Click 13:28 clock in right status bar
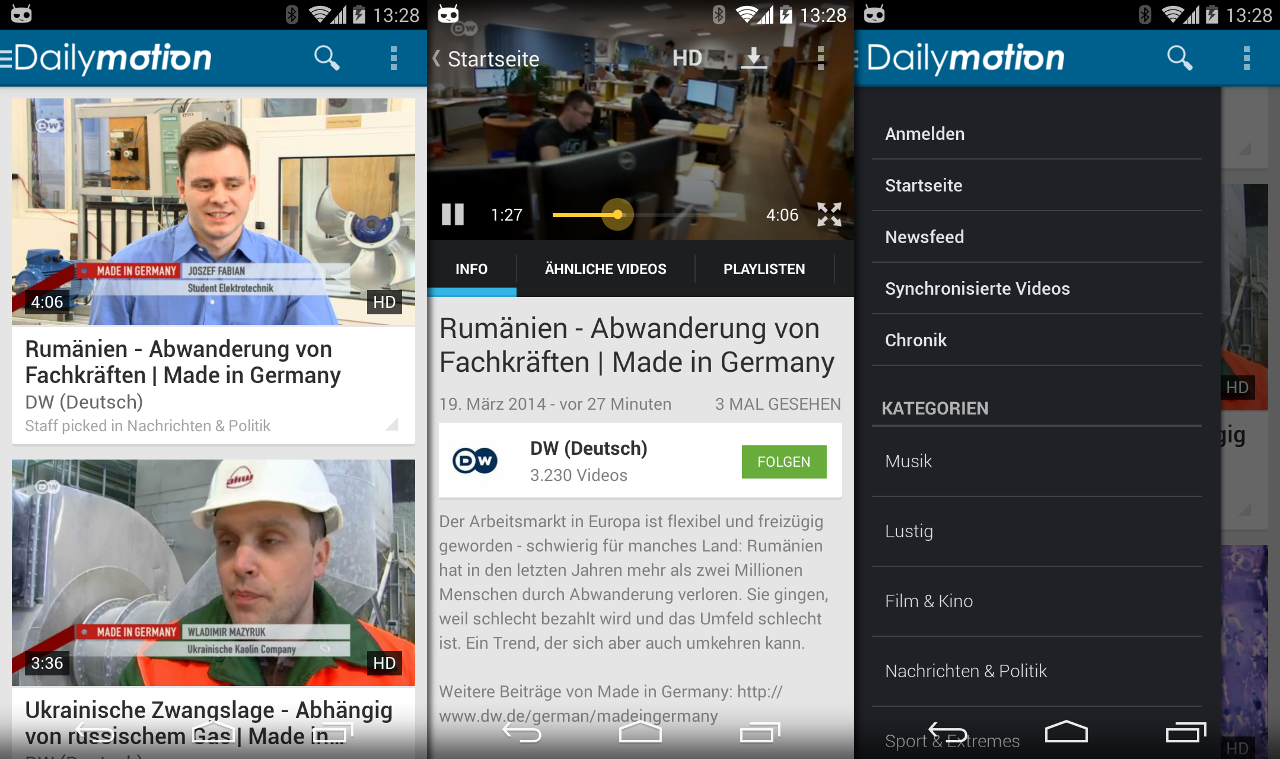Viewport: 1280px width, 759px height. click(1248, 15)
